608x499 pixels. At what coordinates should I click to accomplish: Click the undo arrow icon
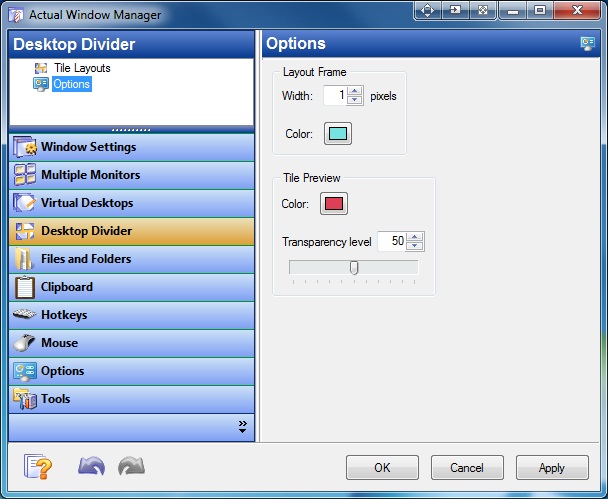92,466
